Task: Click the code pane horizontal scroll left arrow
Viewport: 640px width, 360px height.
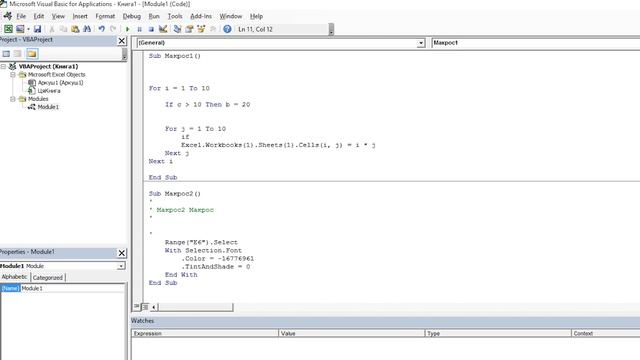Action: click(154, 307)
